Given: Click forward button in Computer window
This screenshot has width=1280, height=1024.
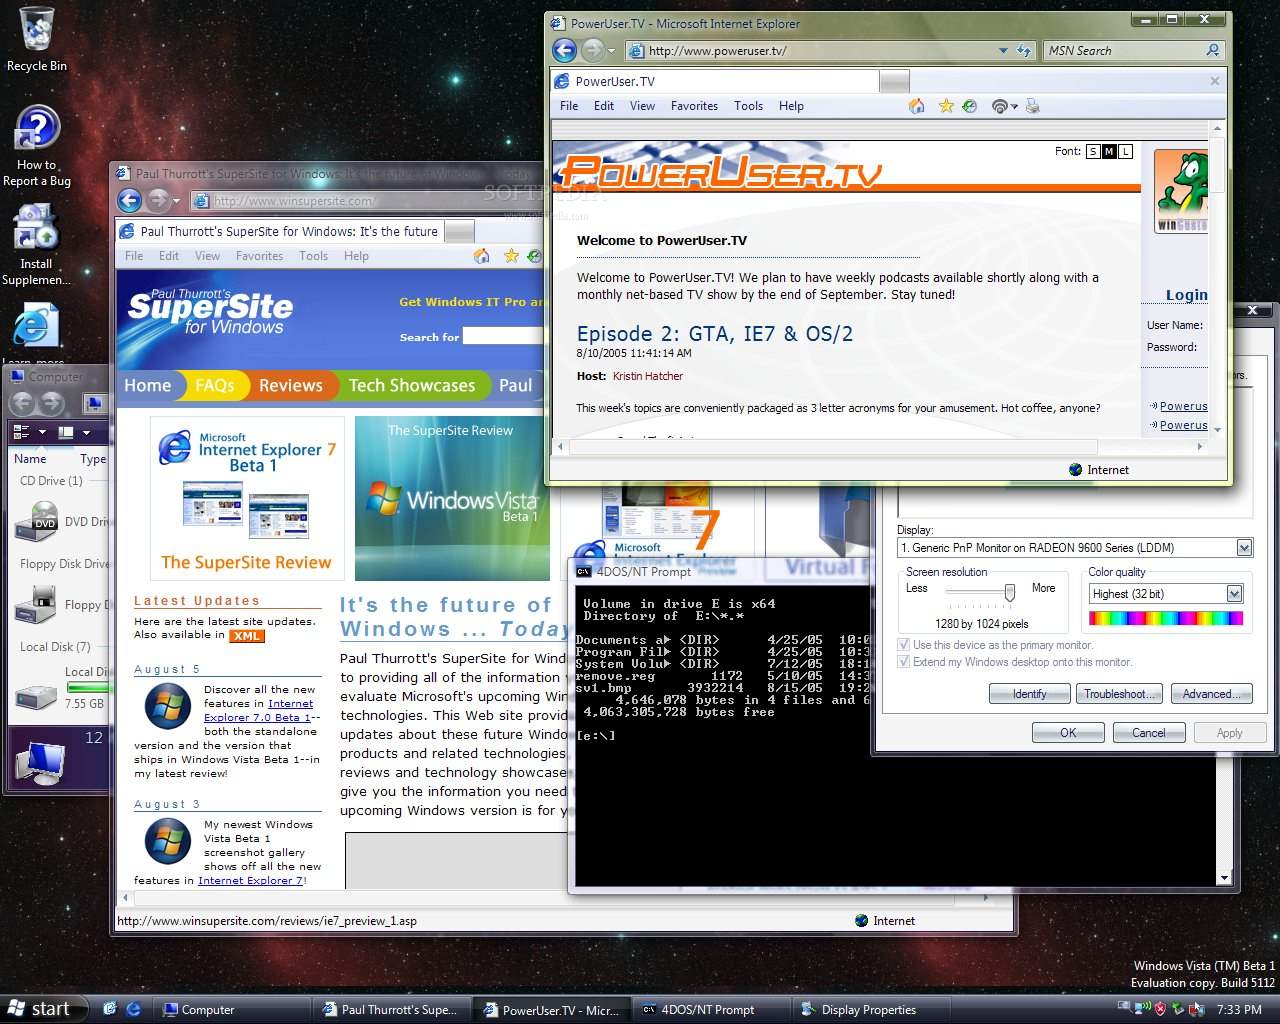Looking at the screenshot, I should click(52, 403).
